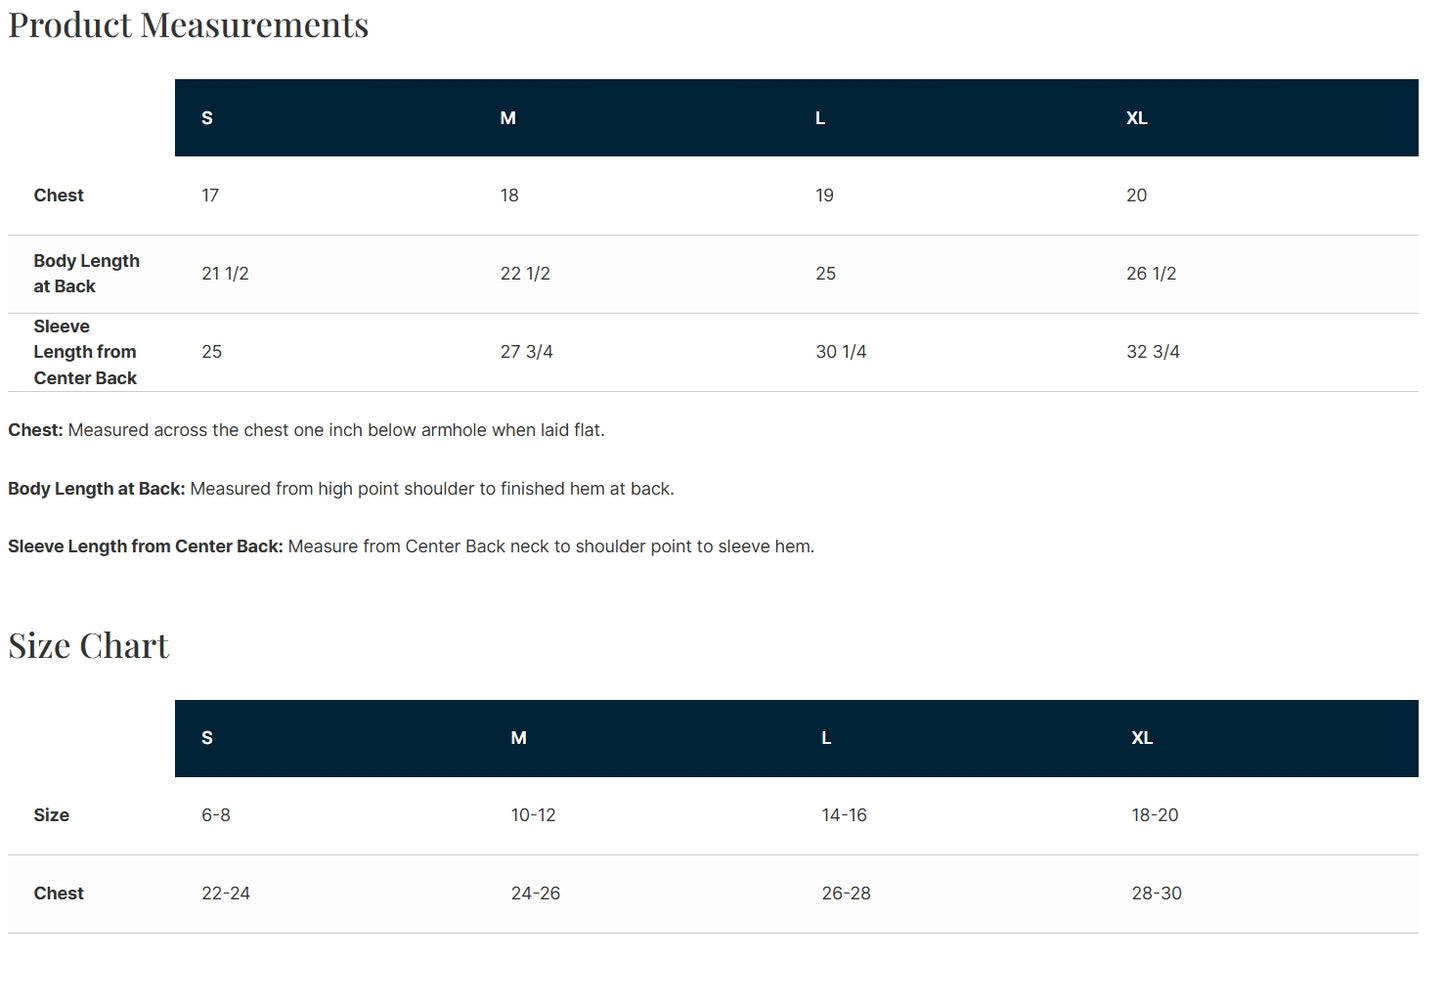1445x1003 pixels.
Task: Click the bold Chest: measurement description text
Action: click(36, 430)
